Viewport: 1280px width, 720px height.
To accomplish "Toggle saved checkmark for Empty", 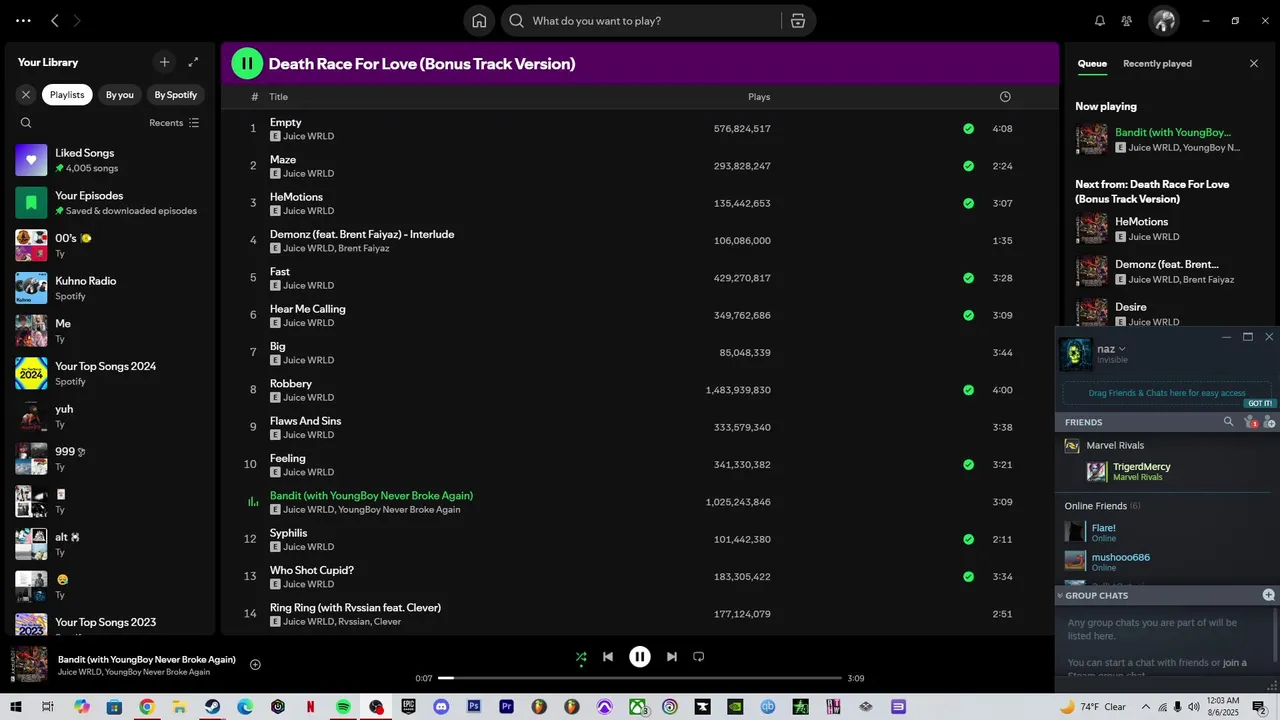I will (968, 129).
